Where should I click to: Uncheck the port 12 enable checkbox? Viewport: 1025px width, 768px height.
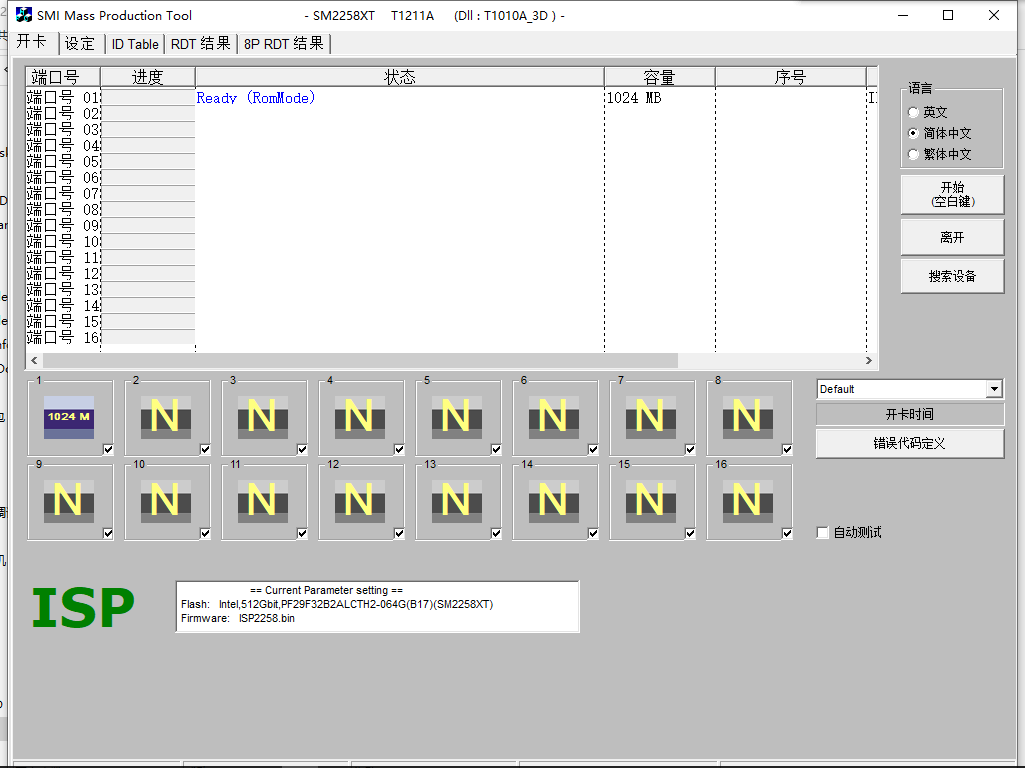(x=399, y=533)
